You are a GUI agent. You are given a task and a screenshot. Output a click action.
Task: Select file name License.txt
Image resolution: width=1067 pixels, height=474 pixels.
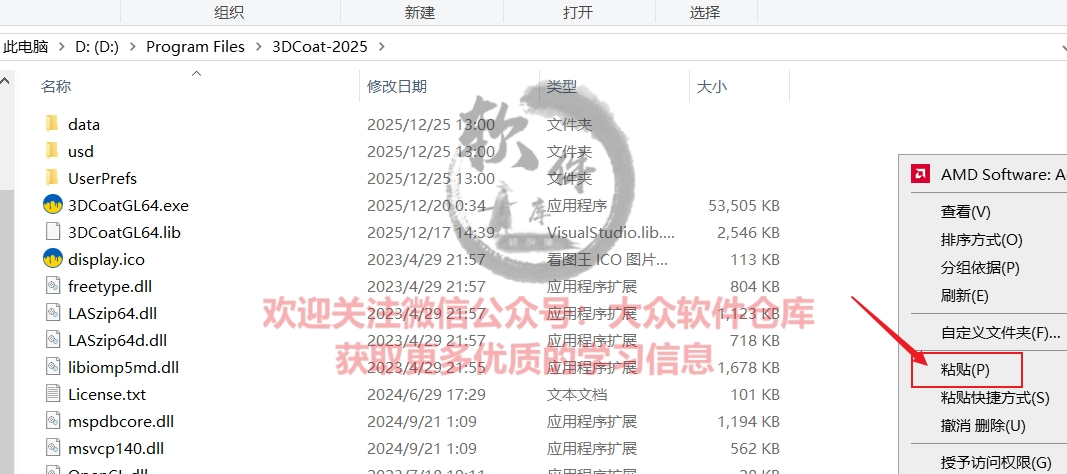click(x=107, y=394)
